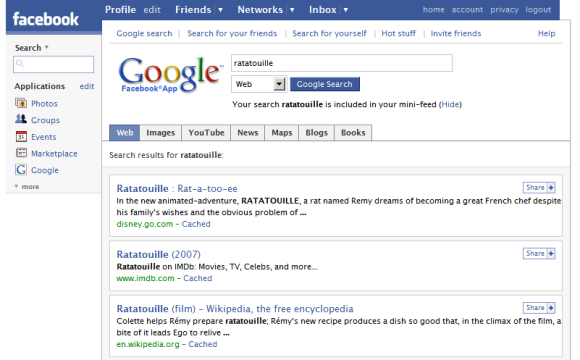Open privacy link in header

[504, 10]
